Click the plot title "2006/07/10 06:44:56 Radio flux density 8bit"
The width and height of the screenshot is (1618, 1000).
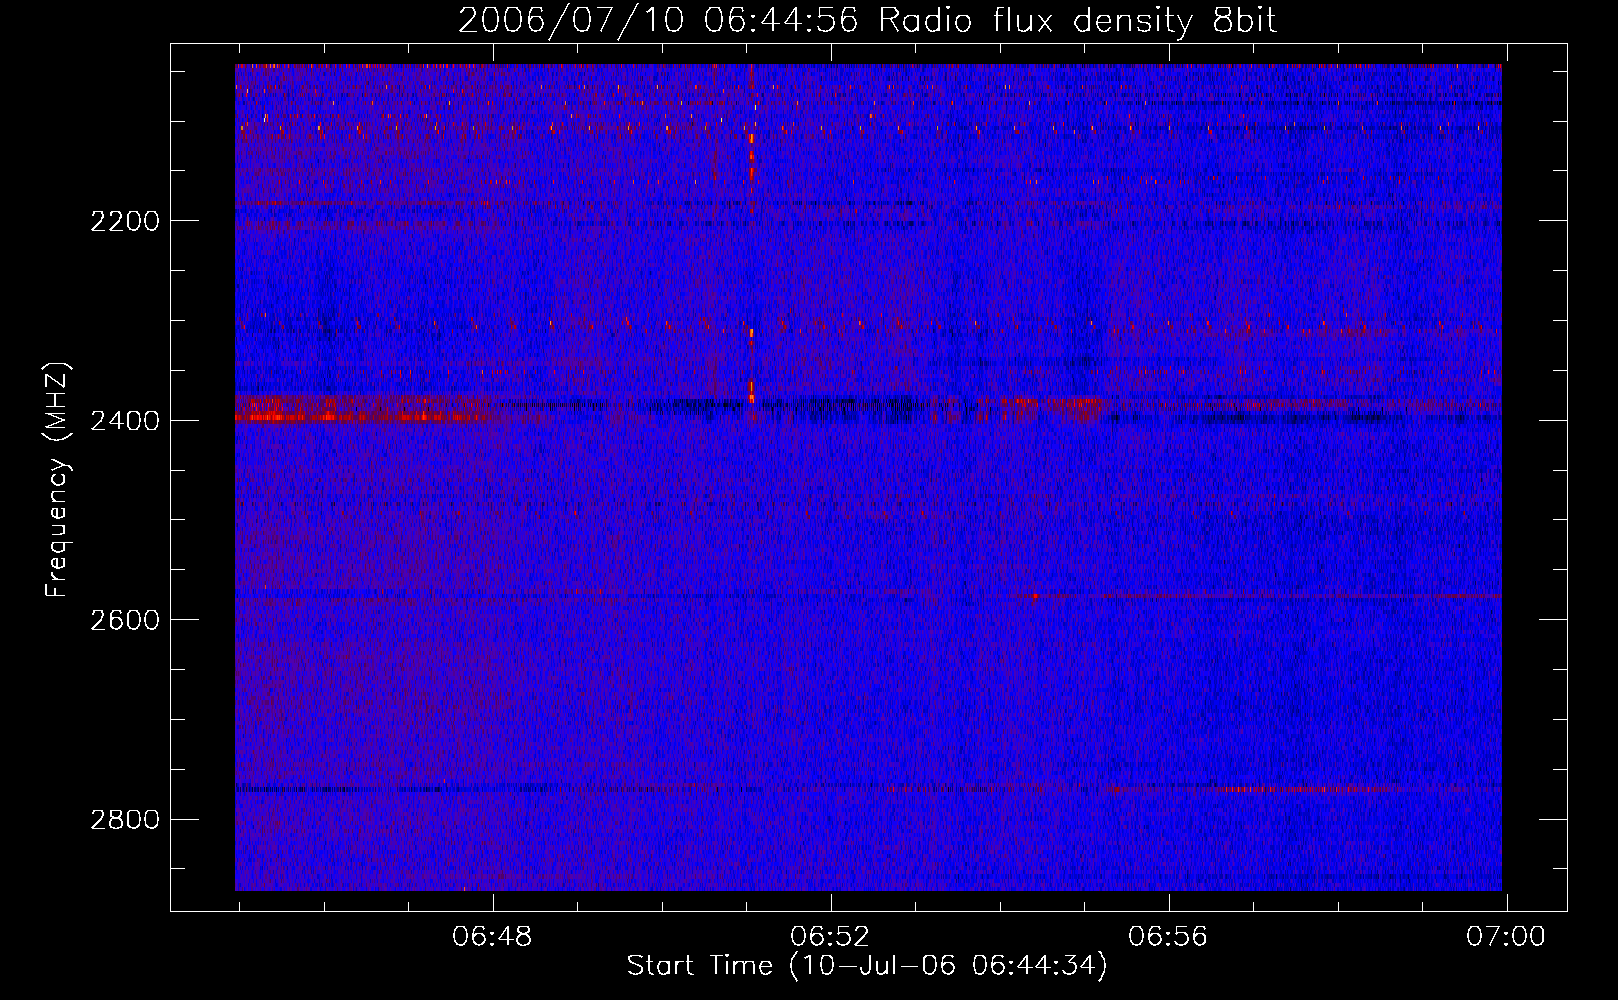click(x=867, y=20)
